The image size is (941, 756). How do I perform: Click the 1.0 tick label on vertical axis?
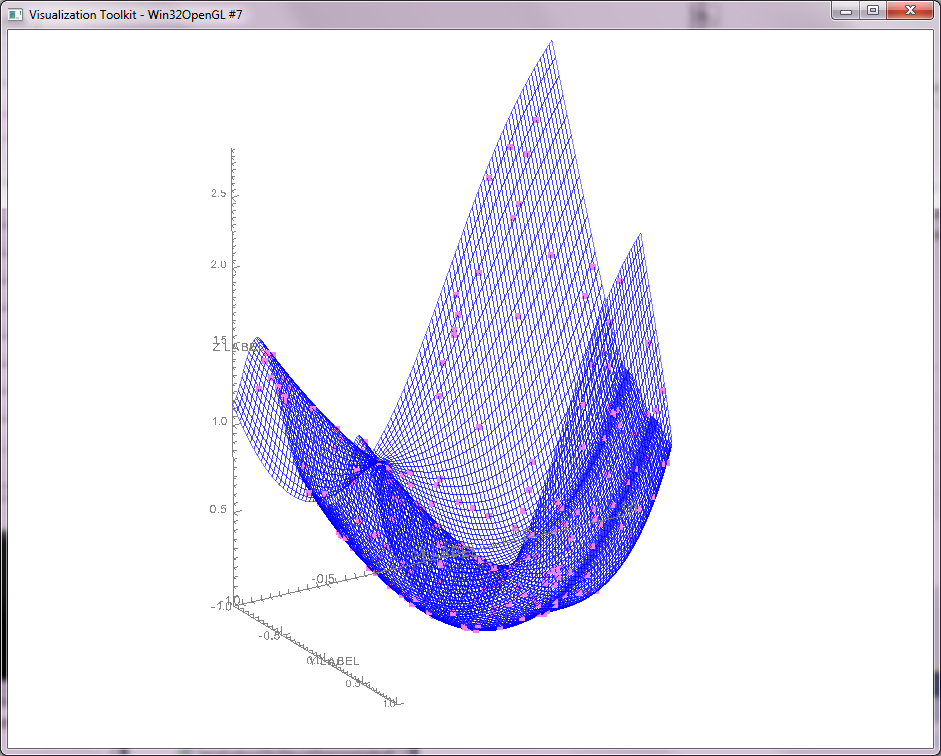(218, 421)
